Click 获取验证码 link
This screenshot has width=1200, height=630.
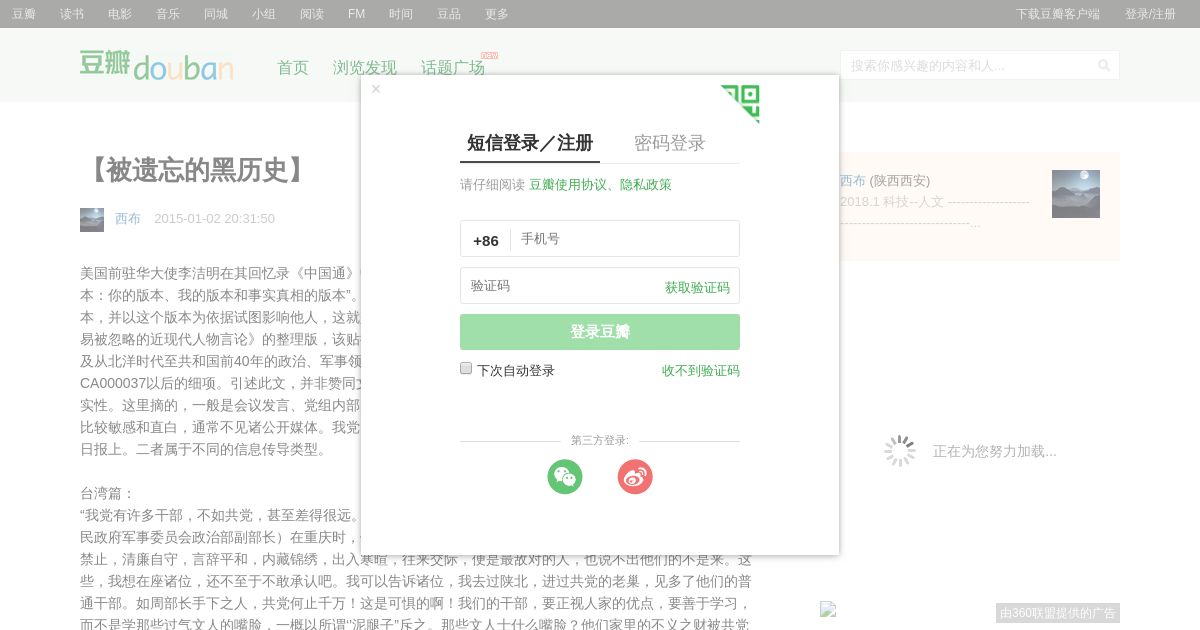pyautogui.click(x=697, y=287)
